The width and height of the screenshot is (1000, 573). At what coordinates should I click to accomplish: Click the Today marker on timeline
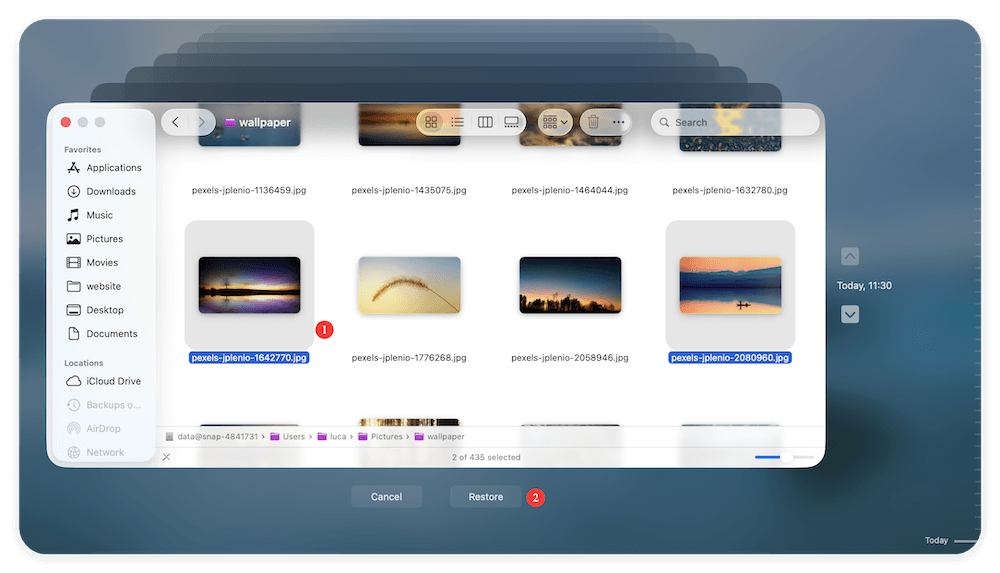[936, 540]
